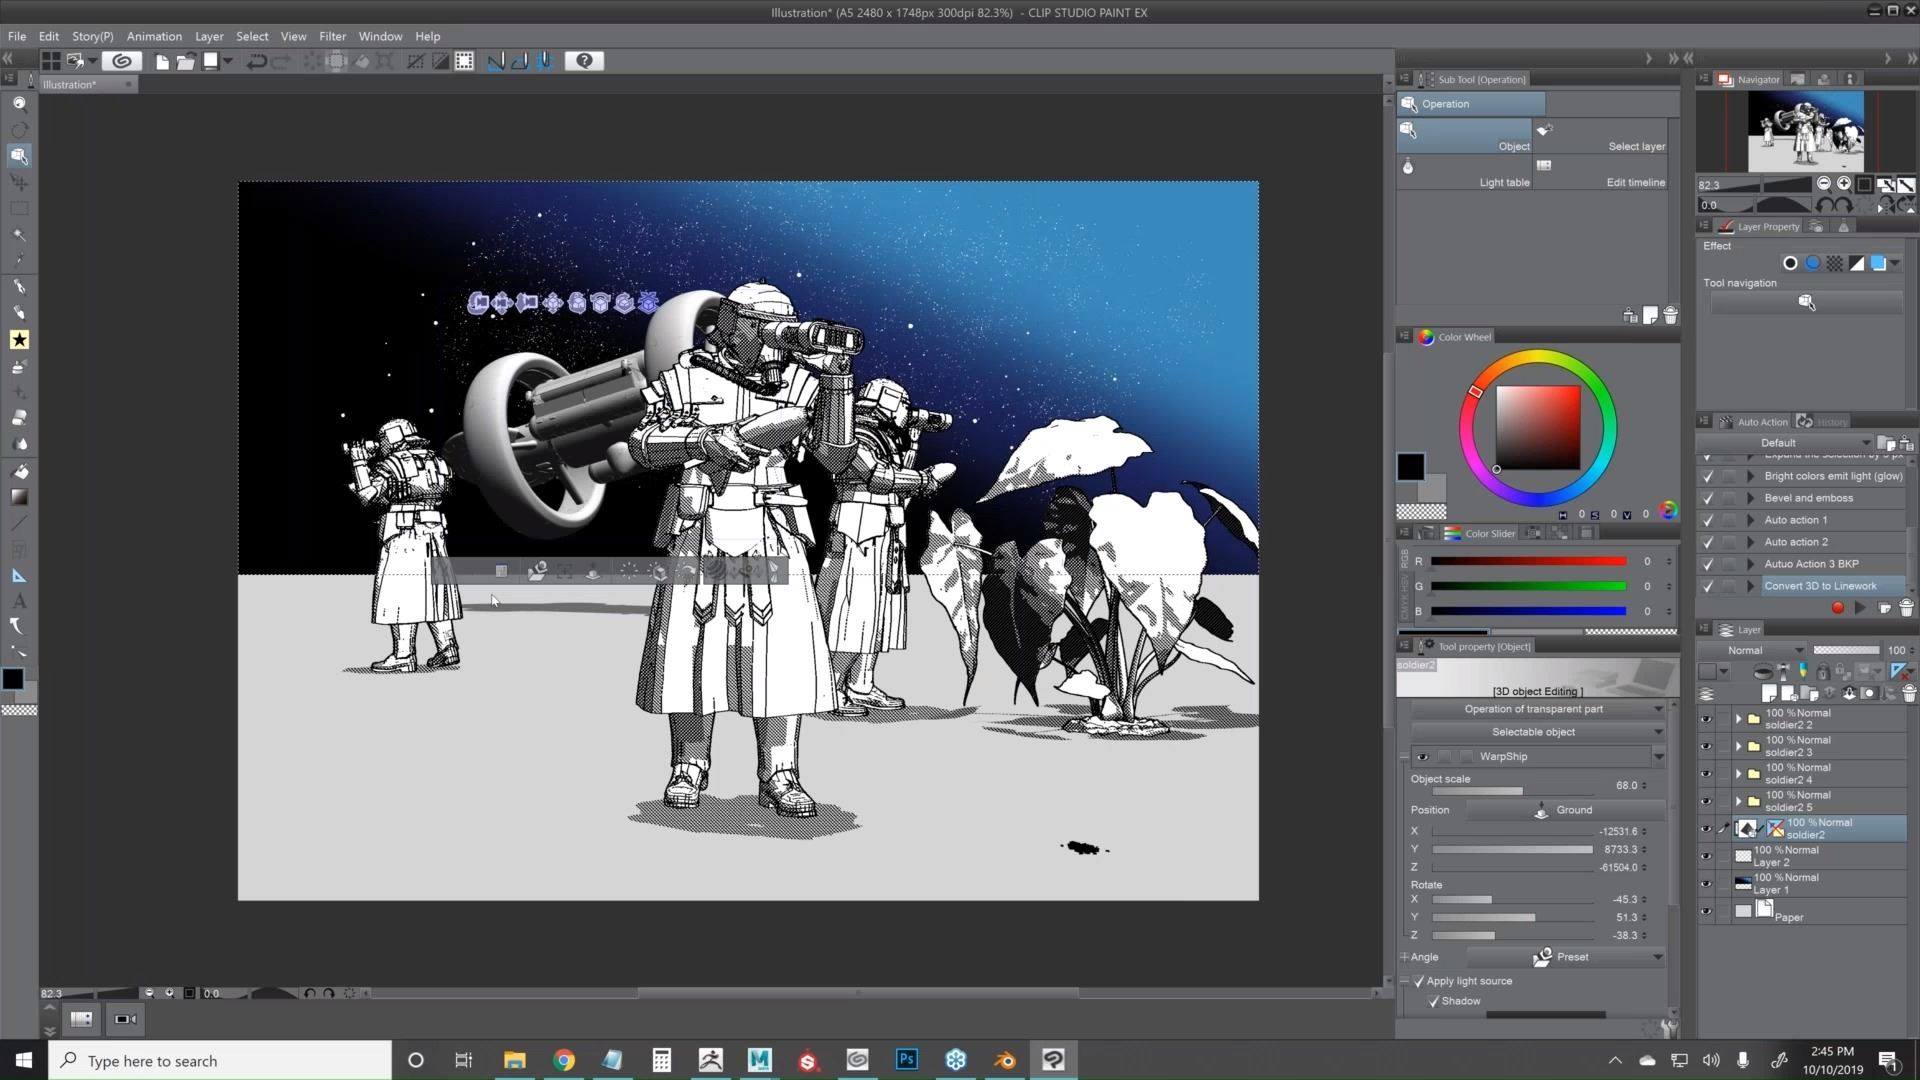The width and height of the screenshot is (1920, 1080).
Task: Click the Layer color effect icon
Action: point(1879,263)
